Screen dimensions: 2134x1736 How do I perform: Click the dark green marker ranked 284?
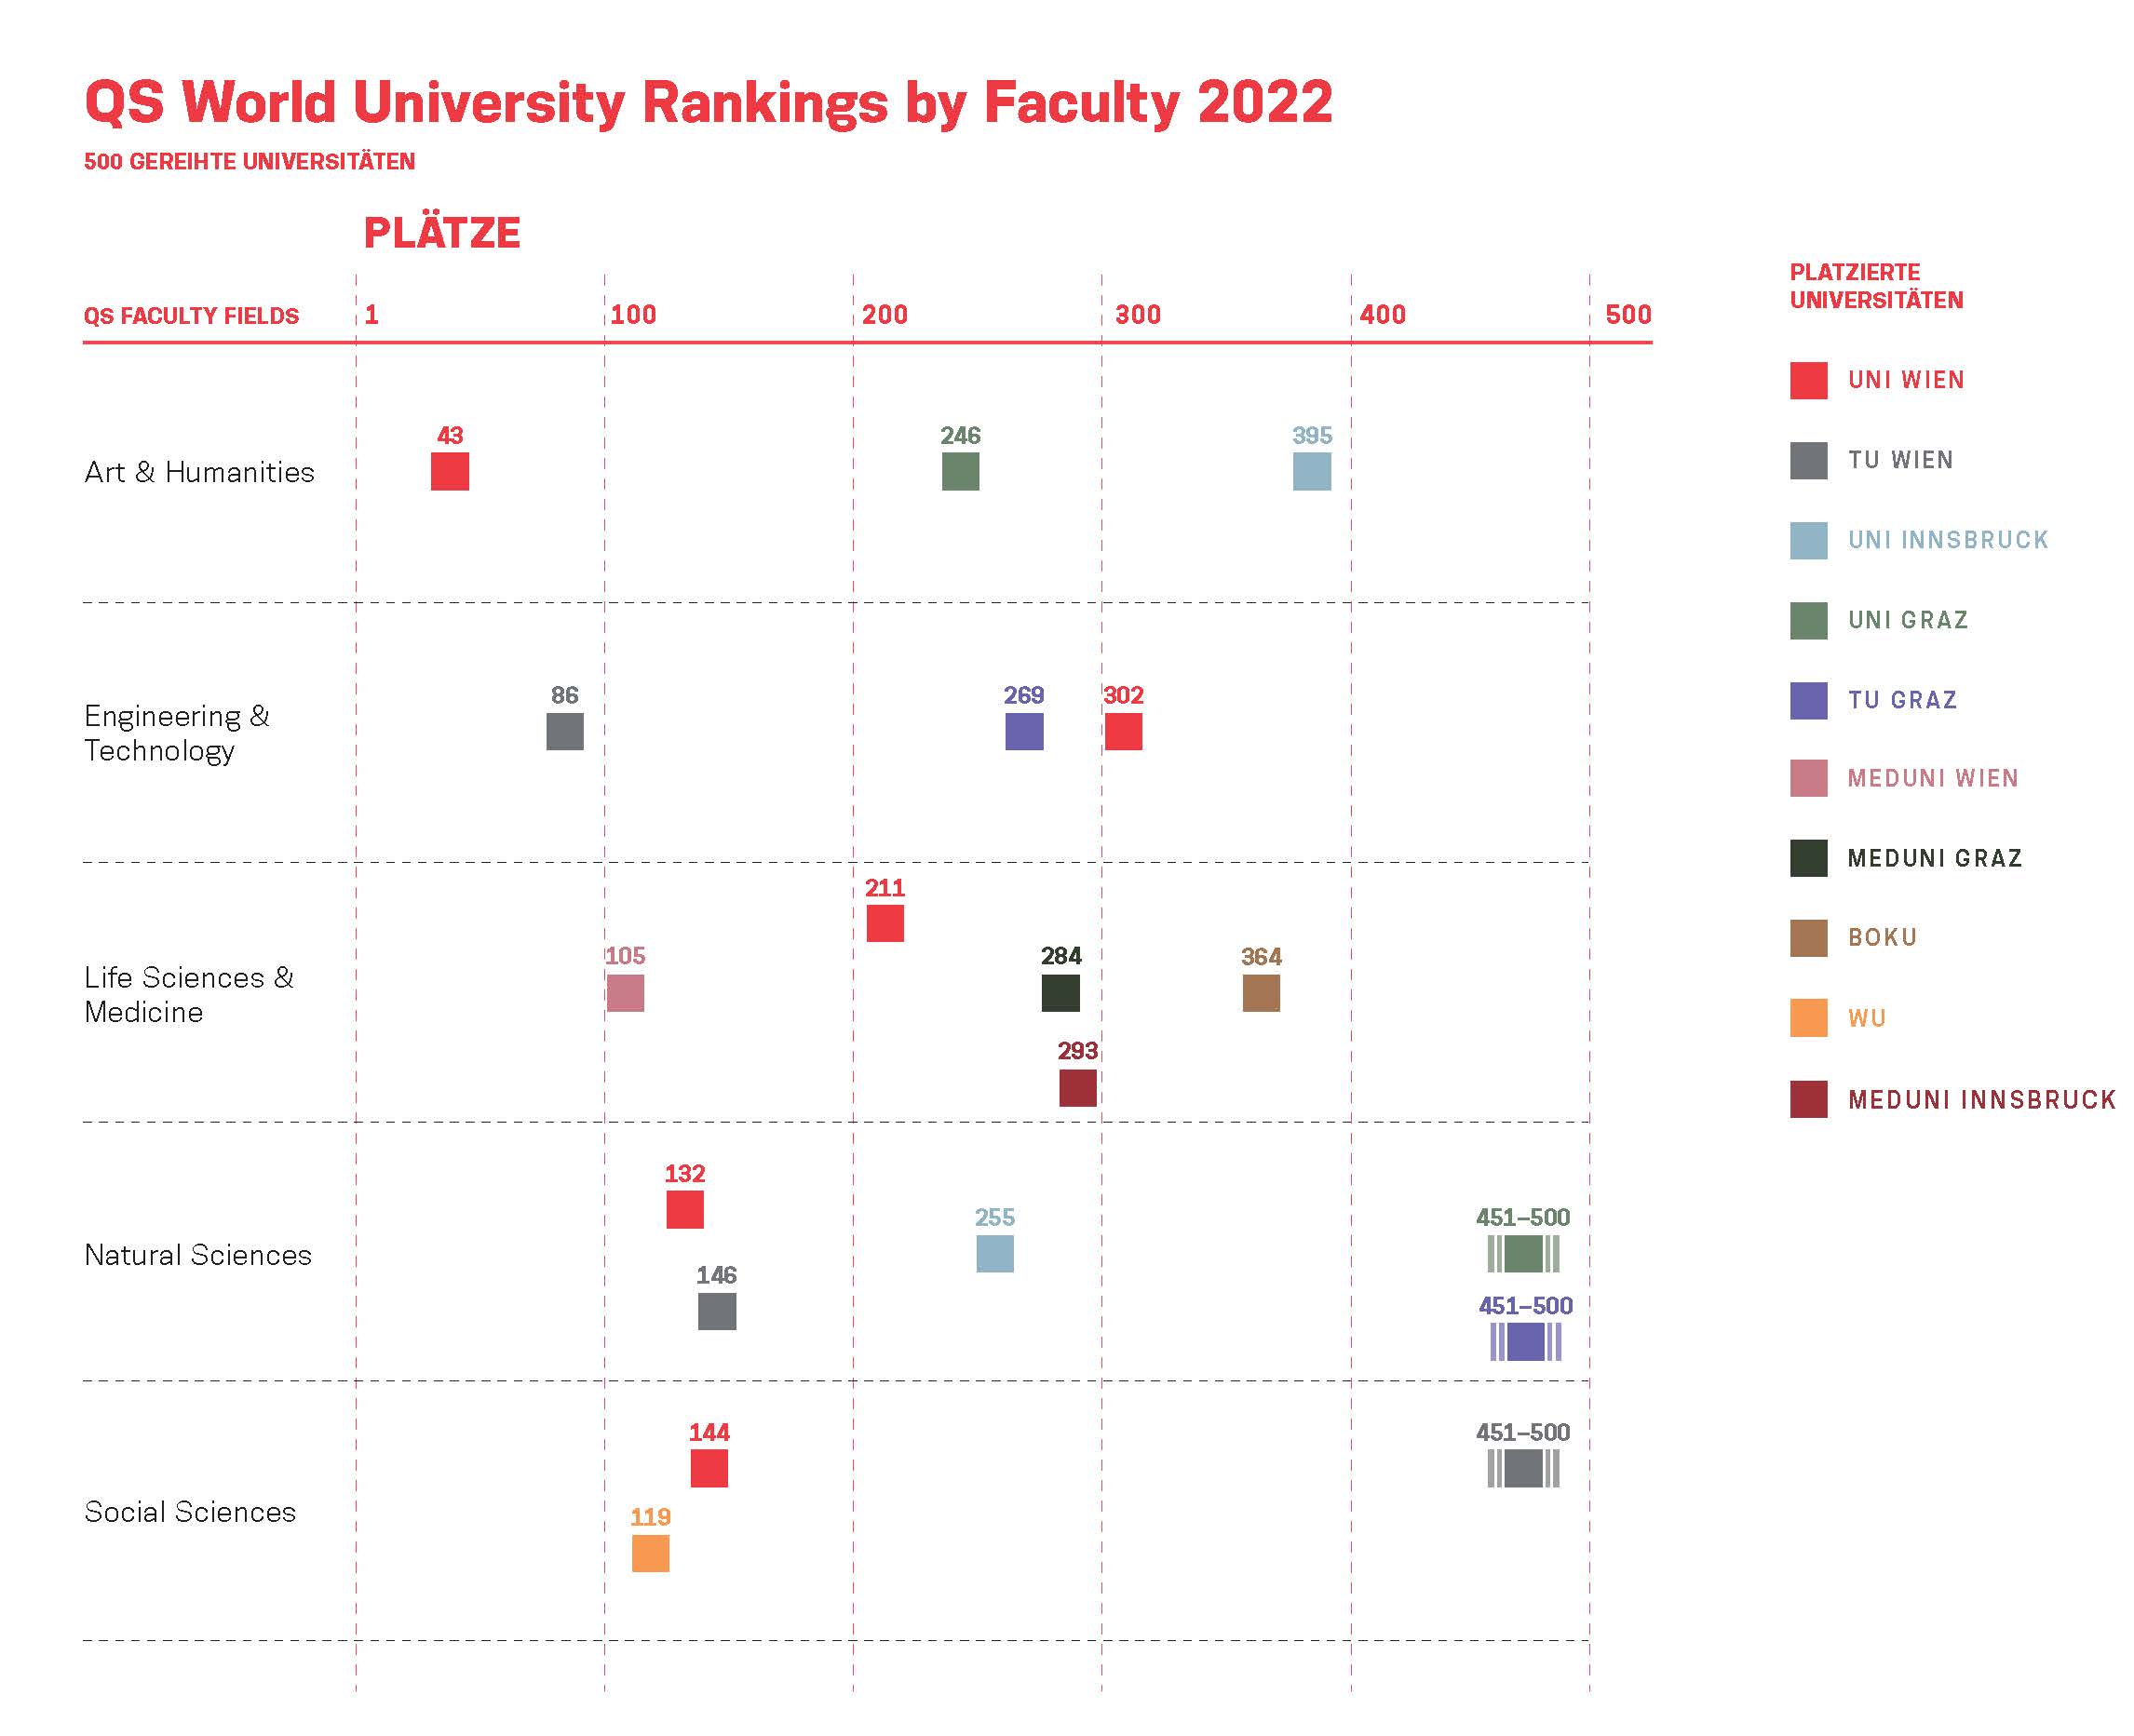[1061, 993]
